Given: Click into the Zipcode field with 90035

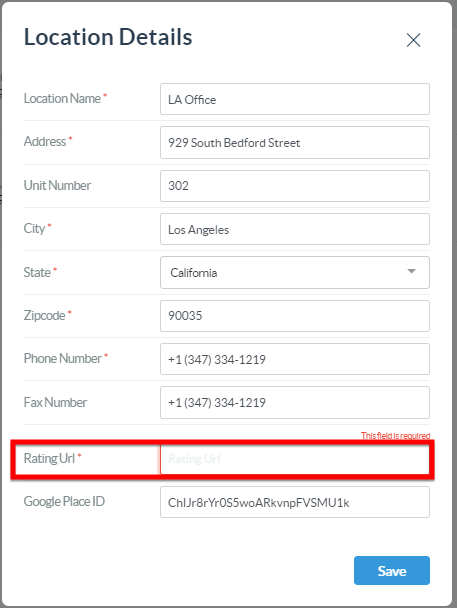Looking at the screenshot, I should 295,316.
